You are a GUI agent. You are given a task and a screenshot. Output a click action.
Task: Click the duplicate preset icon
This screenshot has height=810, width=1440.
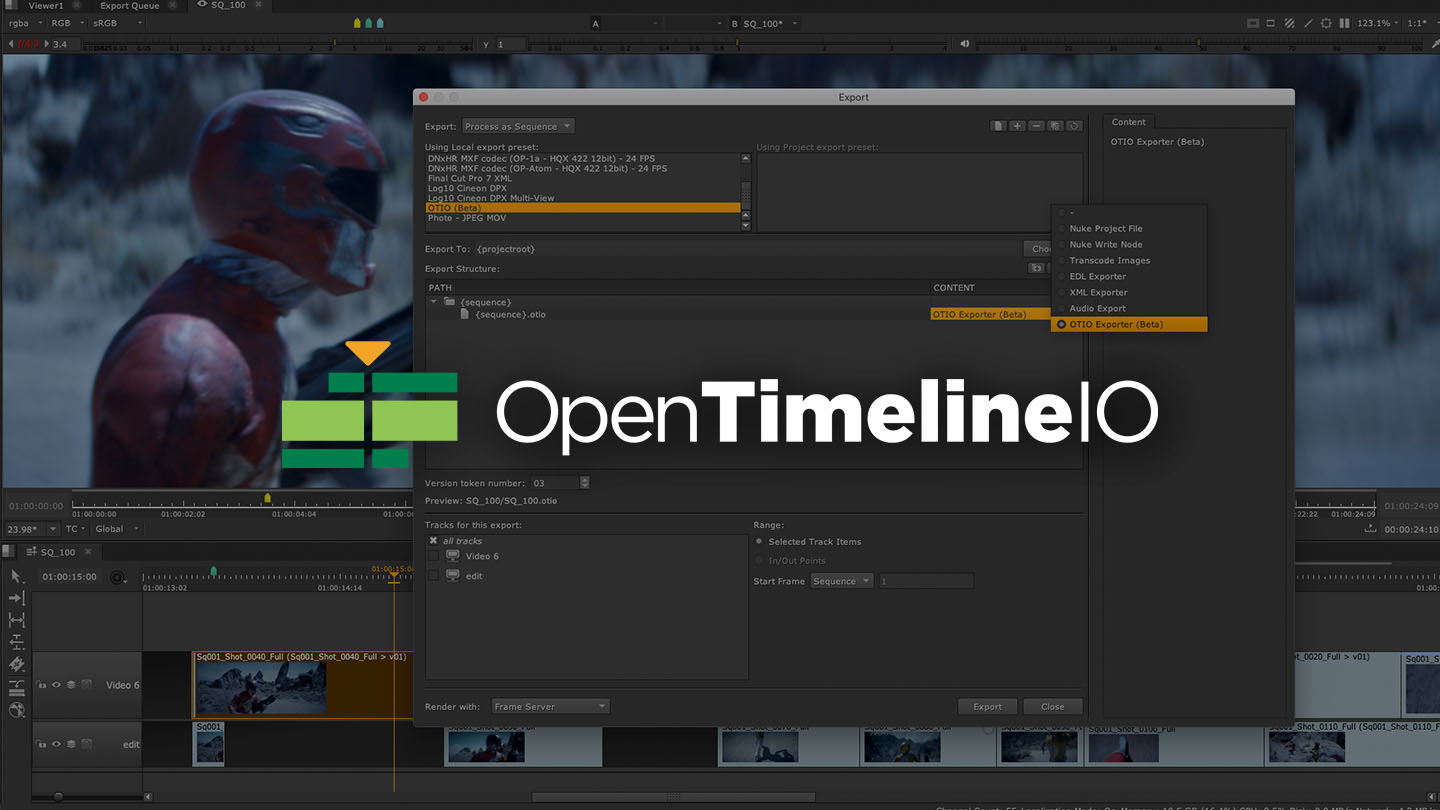1055,126
